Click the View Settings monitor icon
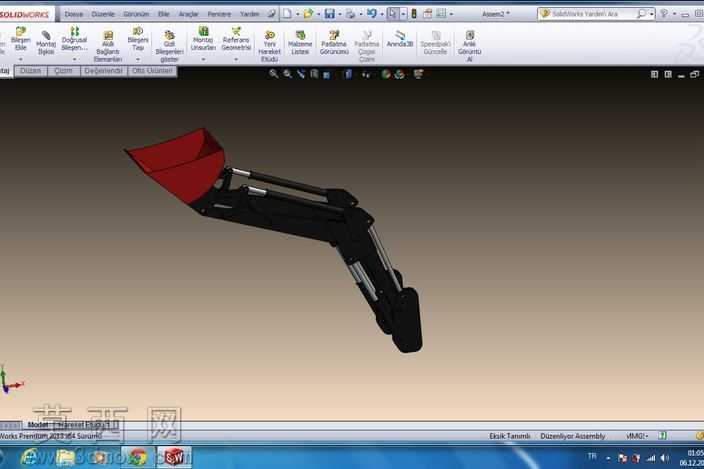The image size is (704, 469). click(x=418, y=74)
